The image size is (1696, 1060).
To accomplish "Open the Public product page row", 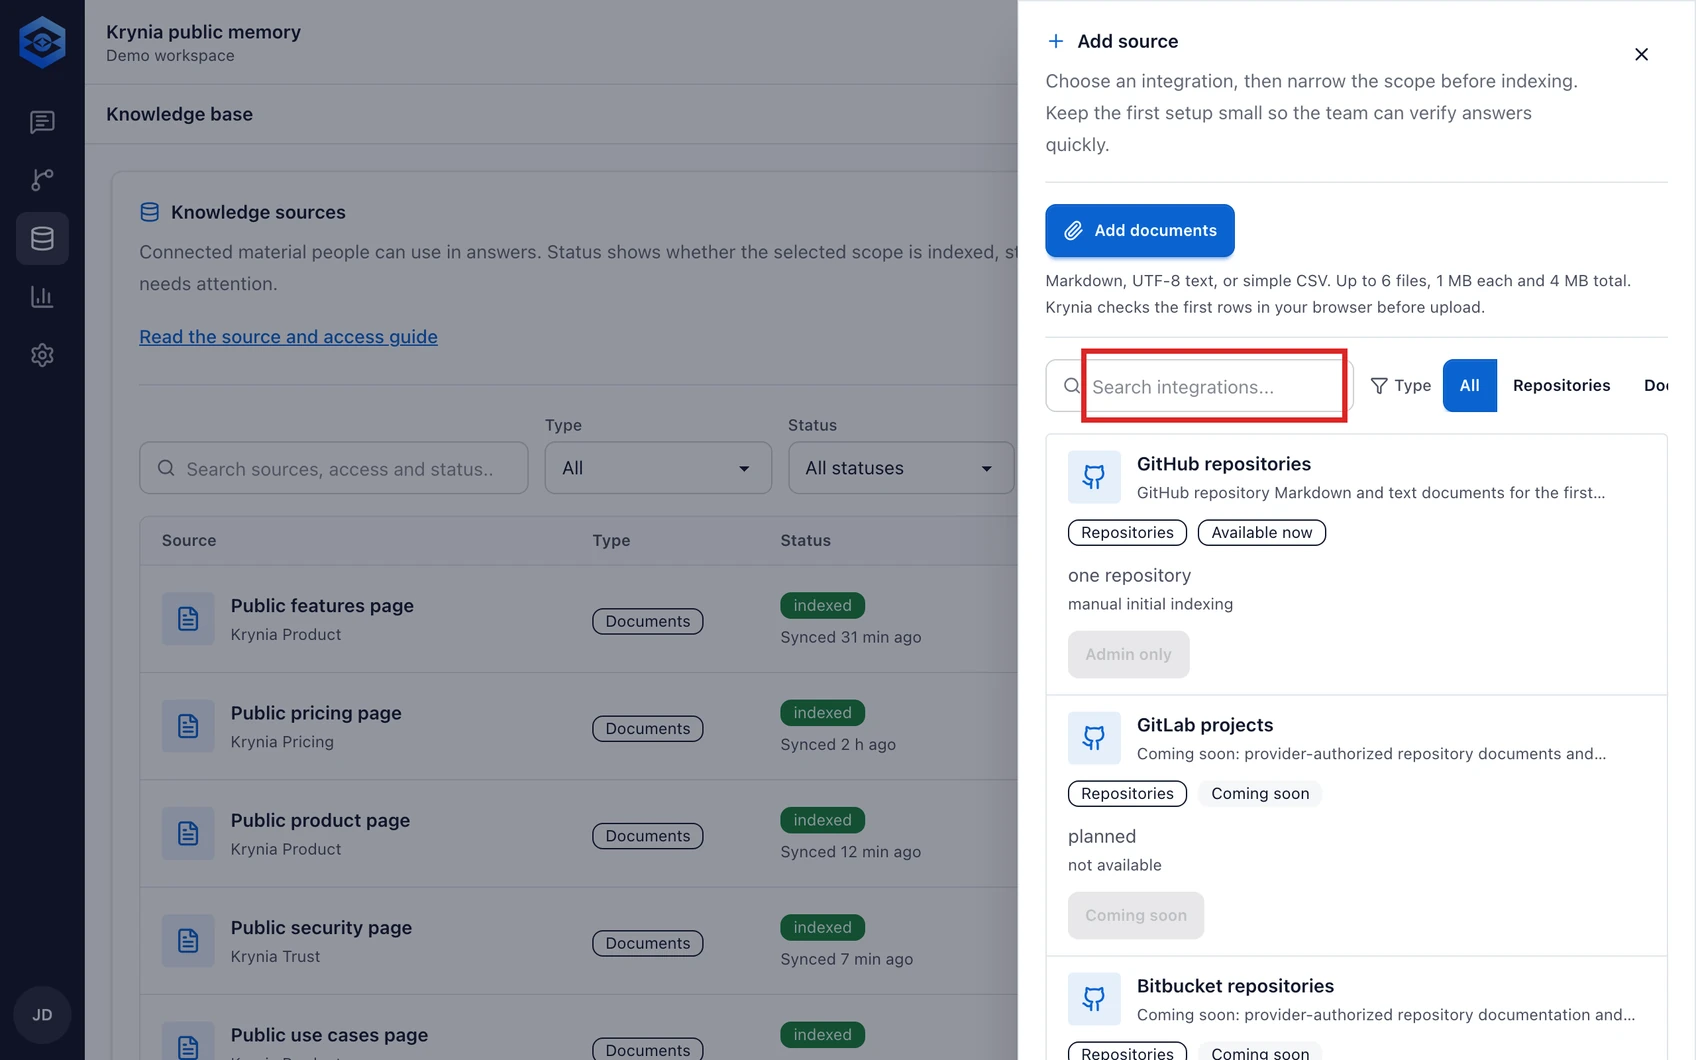I will coord(579,833).
